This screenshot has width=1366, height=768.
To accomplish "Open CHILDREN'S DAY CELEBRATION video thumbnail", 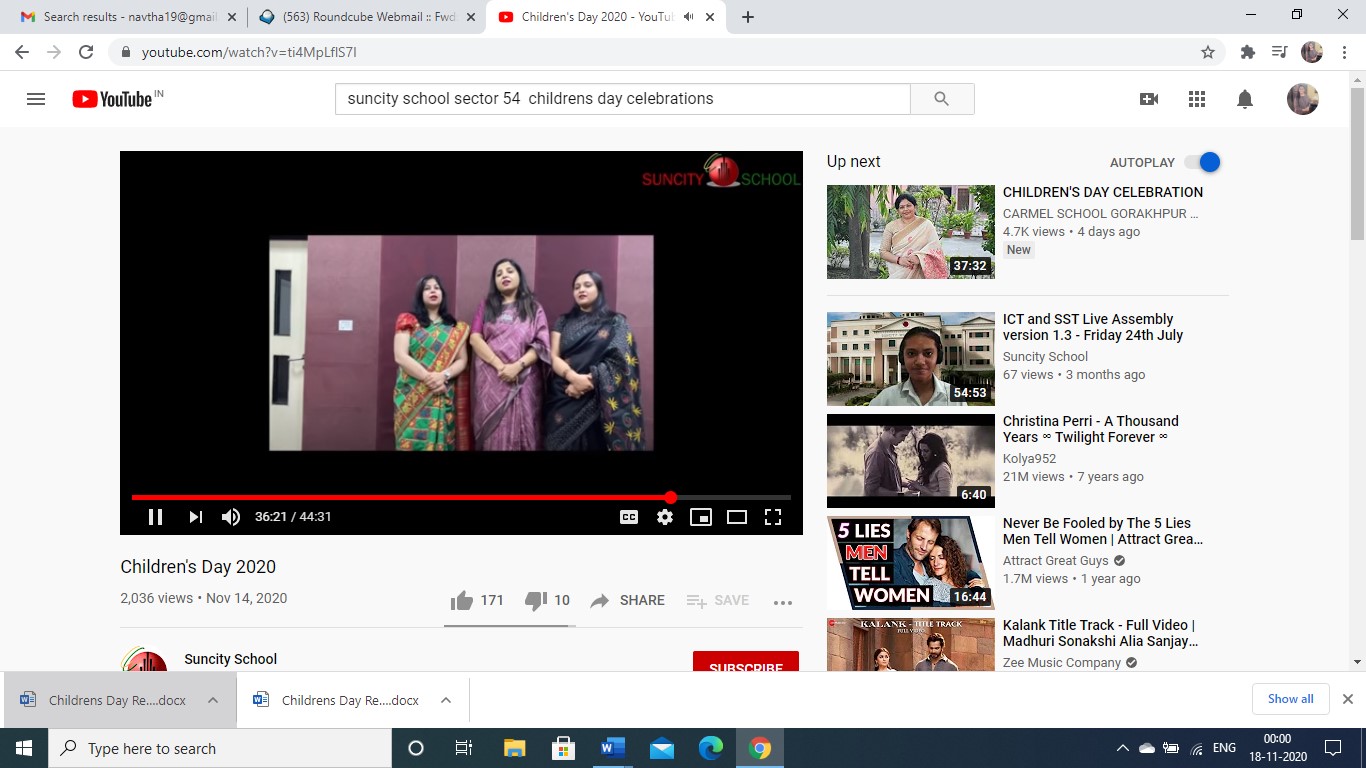I will pos(911,232).
